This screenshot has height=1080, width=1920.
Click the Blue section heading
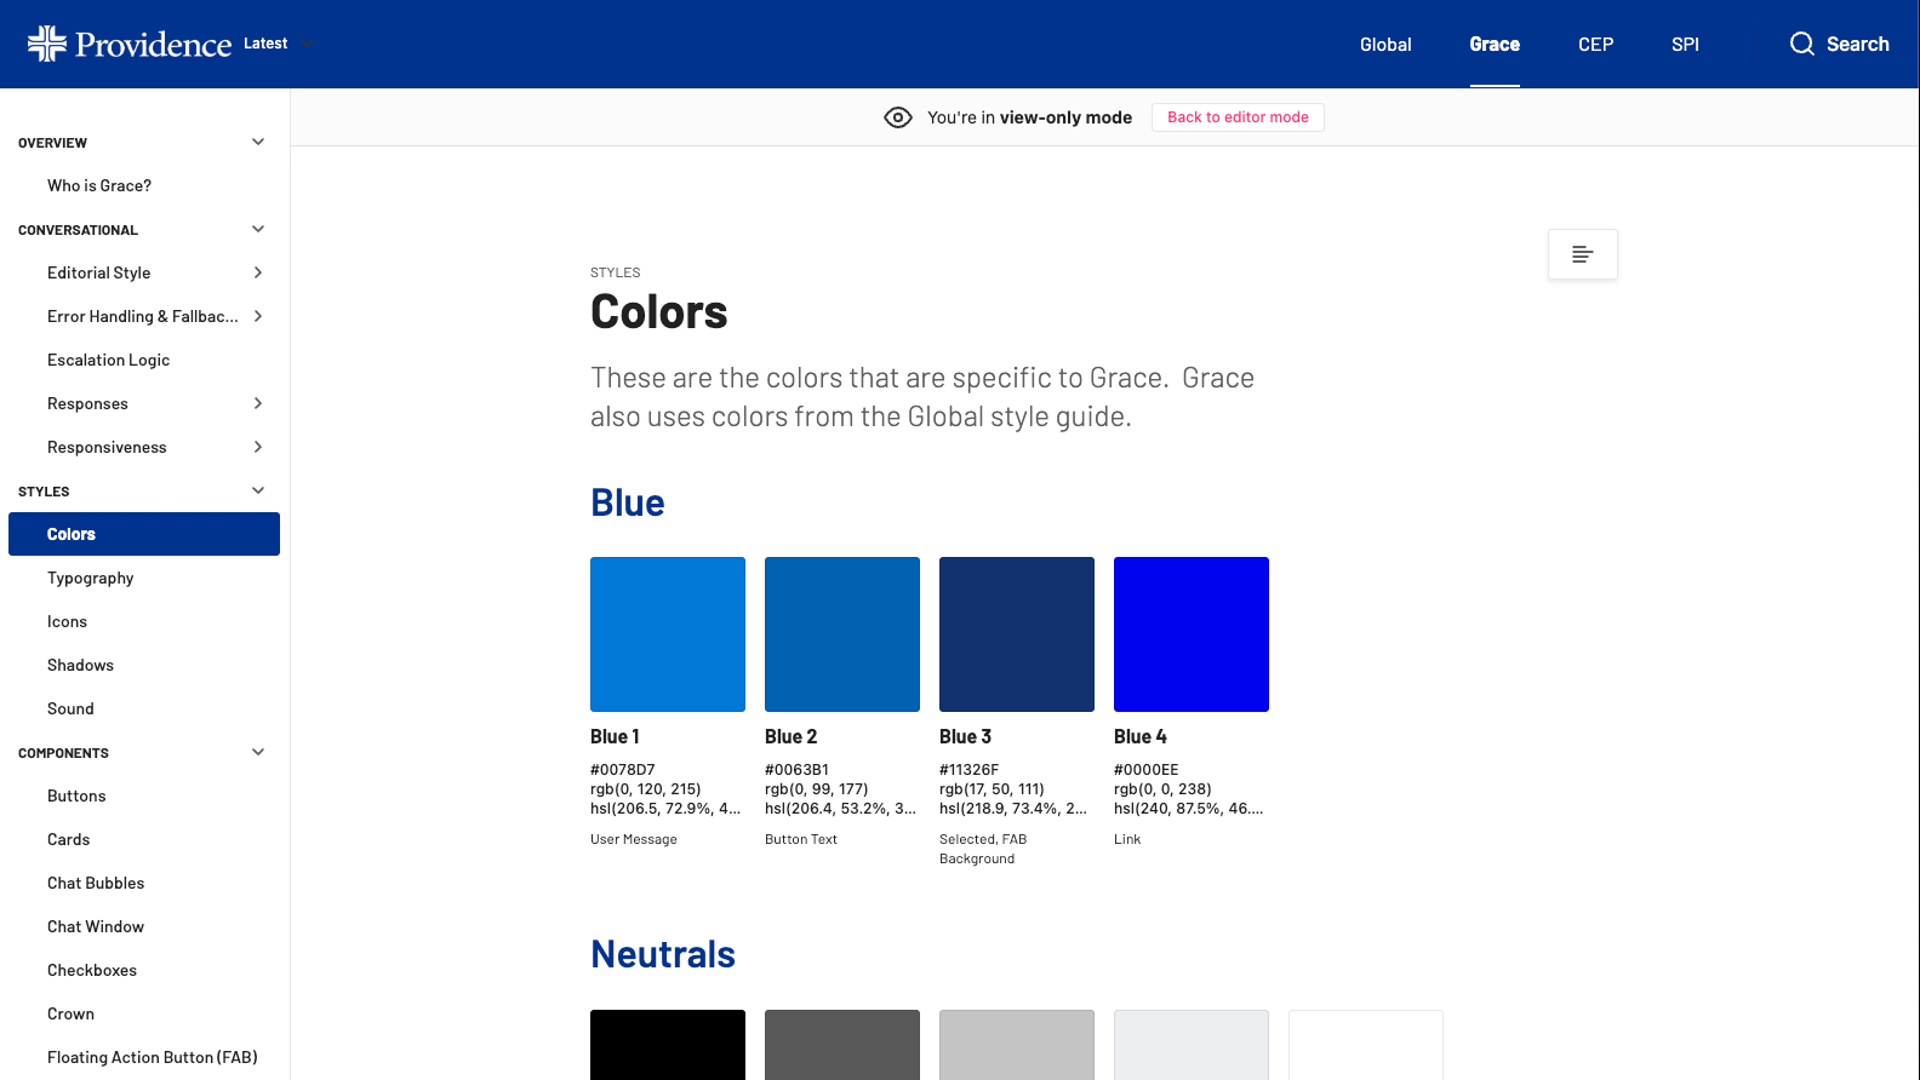pyautogui.click(x=627, y=502)
